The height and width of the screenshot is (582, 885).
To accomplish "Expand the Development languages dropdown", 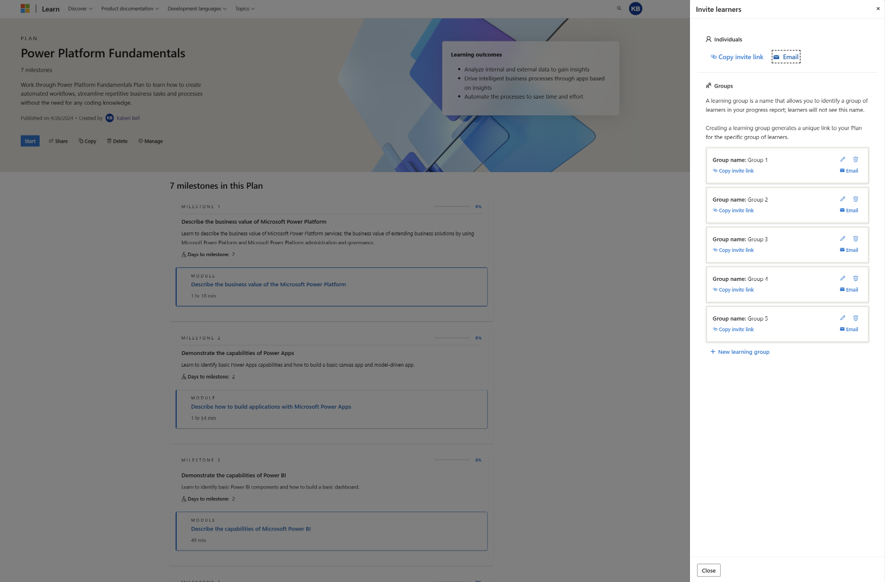I will pos(196,7).
